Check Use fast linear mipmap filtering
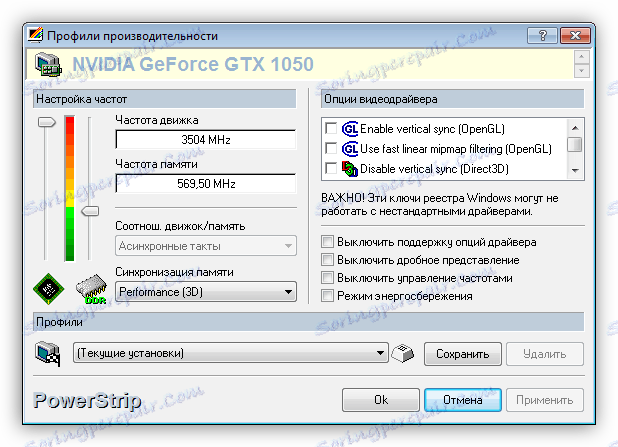Screen dimensions: 618x447 click(331, 149)
